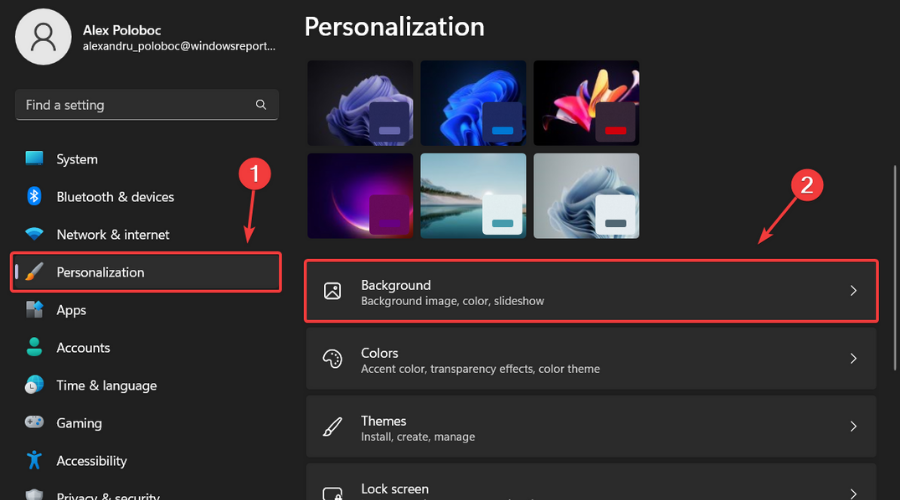900x500 pixels.
Task: Type in the Find a setting box
Action: tap(135, 105)
